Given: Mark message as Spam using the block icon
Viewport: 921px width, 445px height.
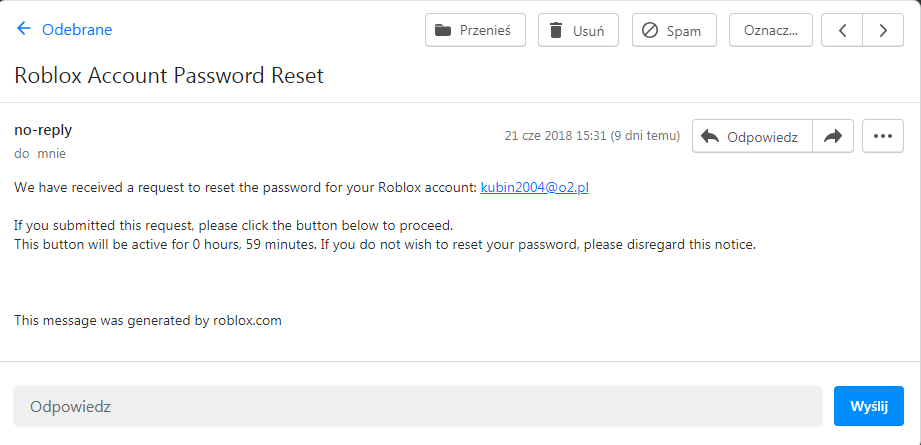Looking at the screenshot, I should pos(650,30).
